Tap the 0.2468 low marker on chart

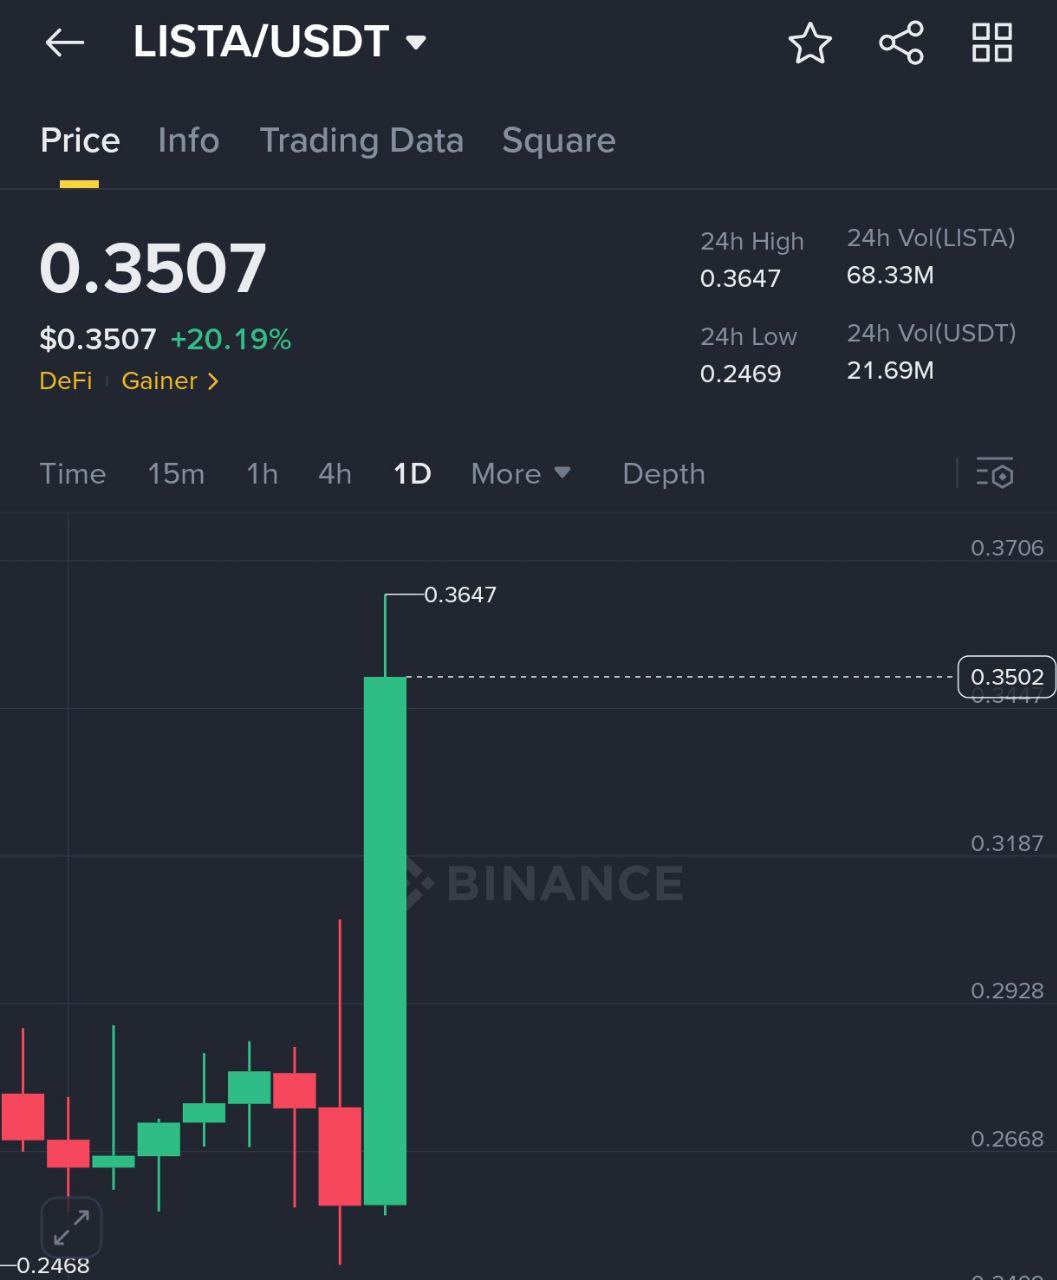[53, 1266]
